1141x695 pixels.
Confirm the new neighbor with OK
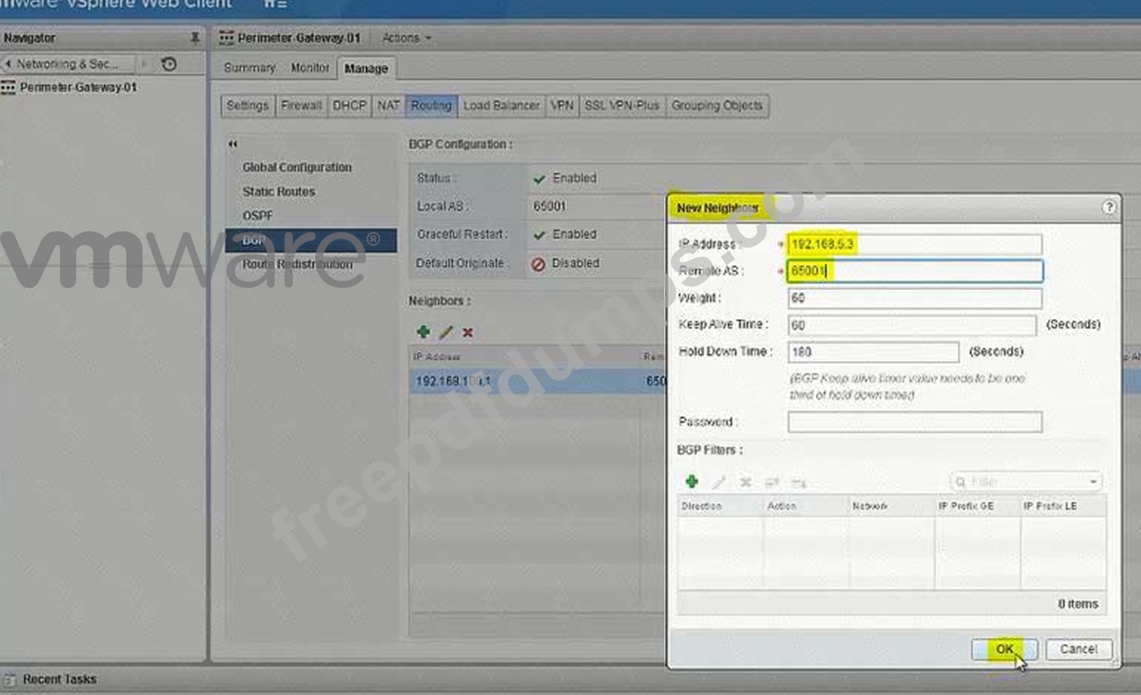coord(1004,649)
